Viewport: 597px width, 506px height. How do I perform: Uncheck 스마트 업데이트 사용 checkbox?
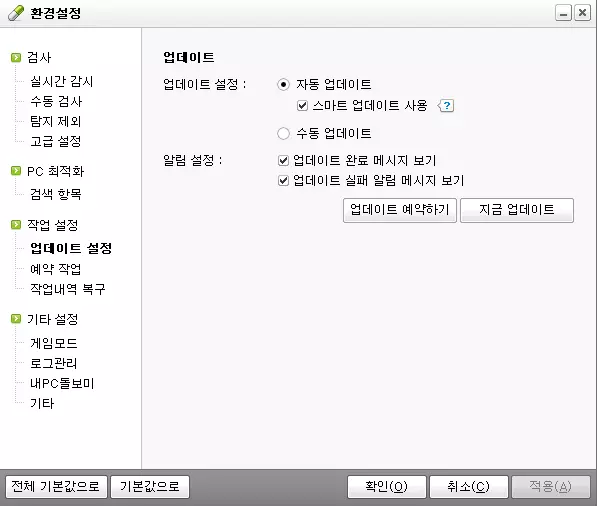click(302, 105)
